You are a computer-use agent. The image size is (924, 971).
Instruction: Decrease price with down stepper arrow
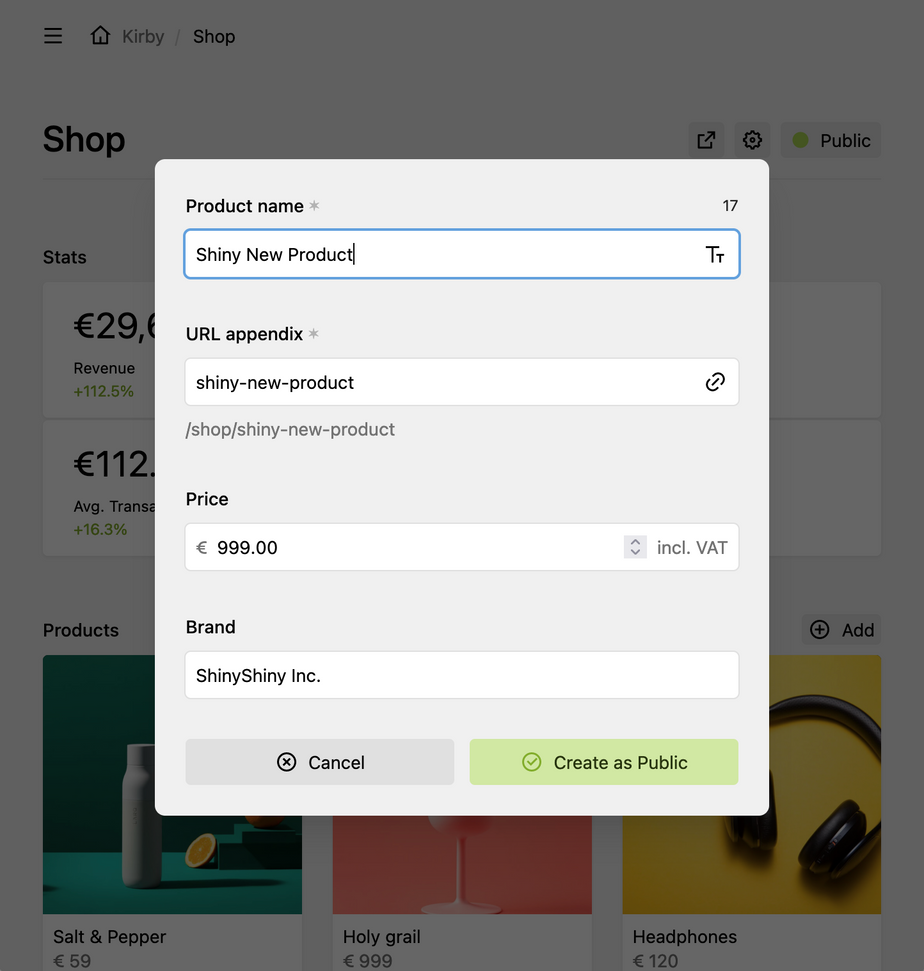(635, 553)
